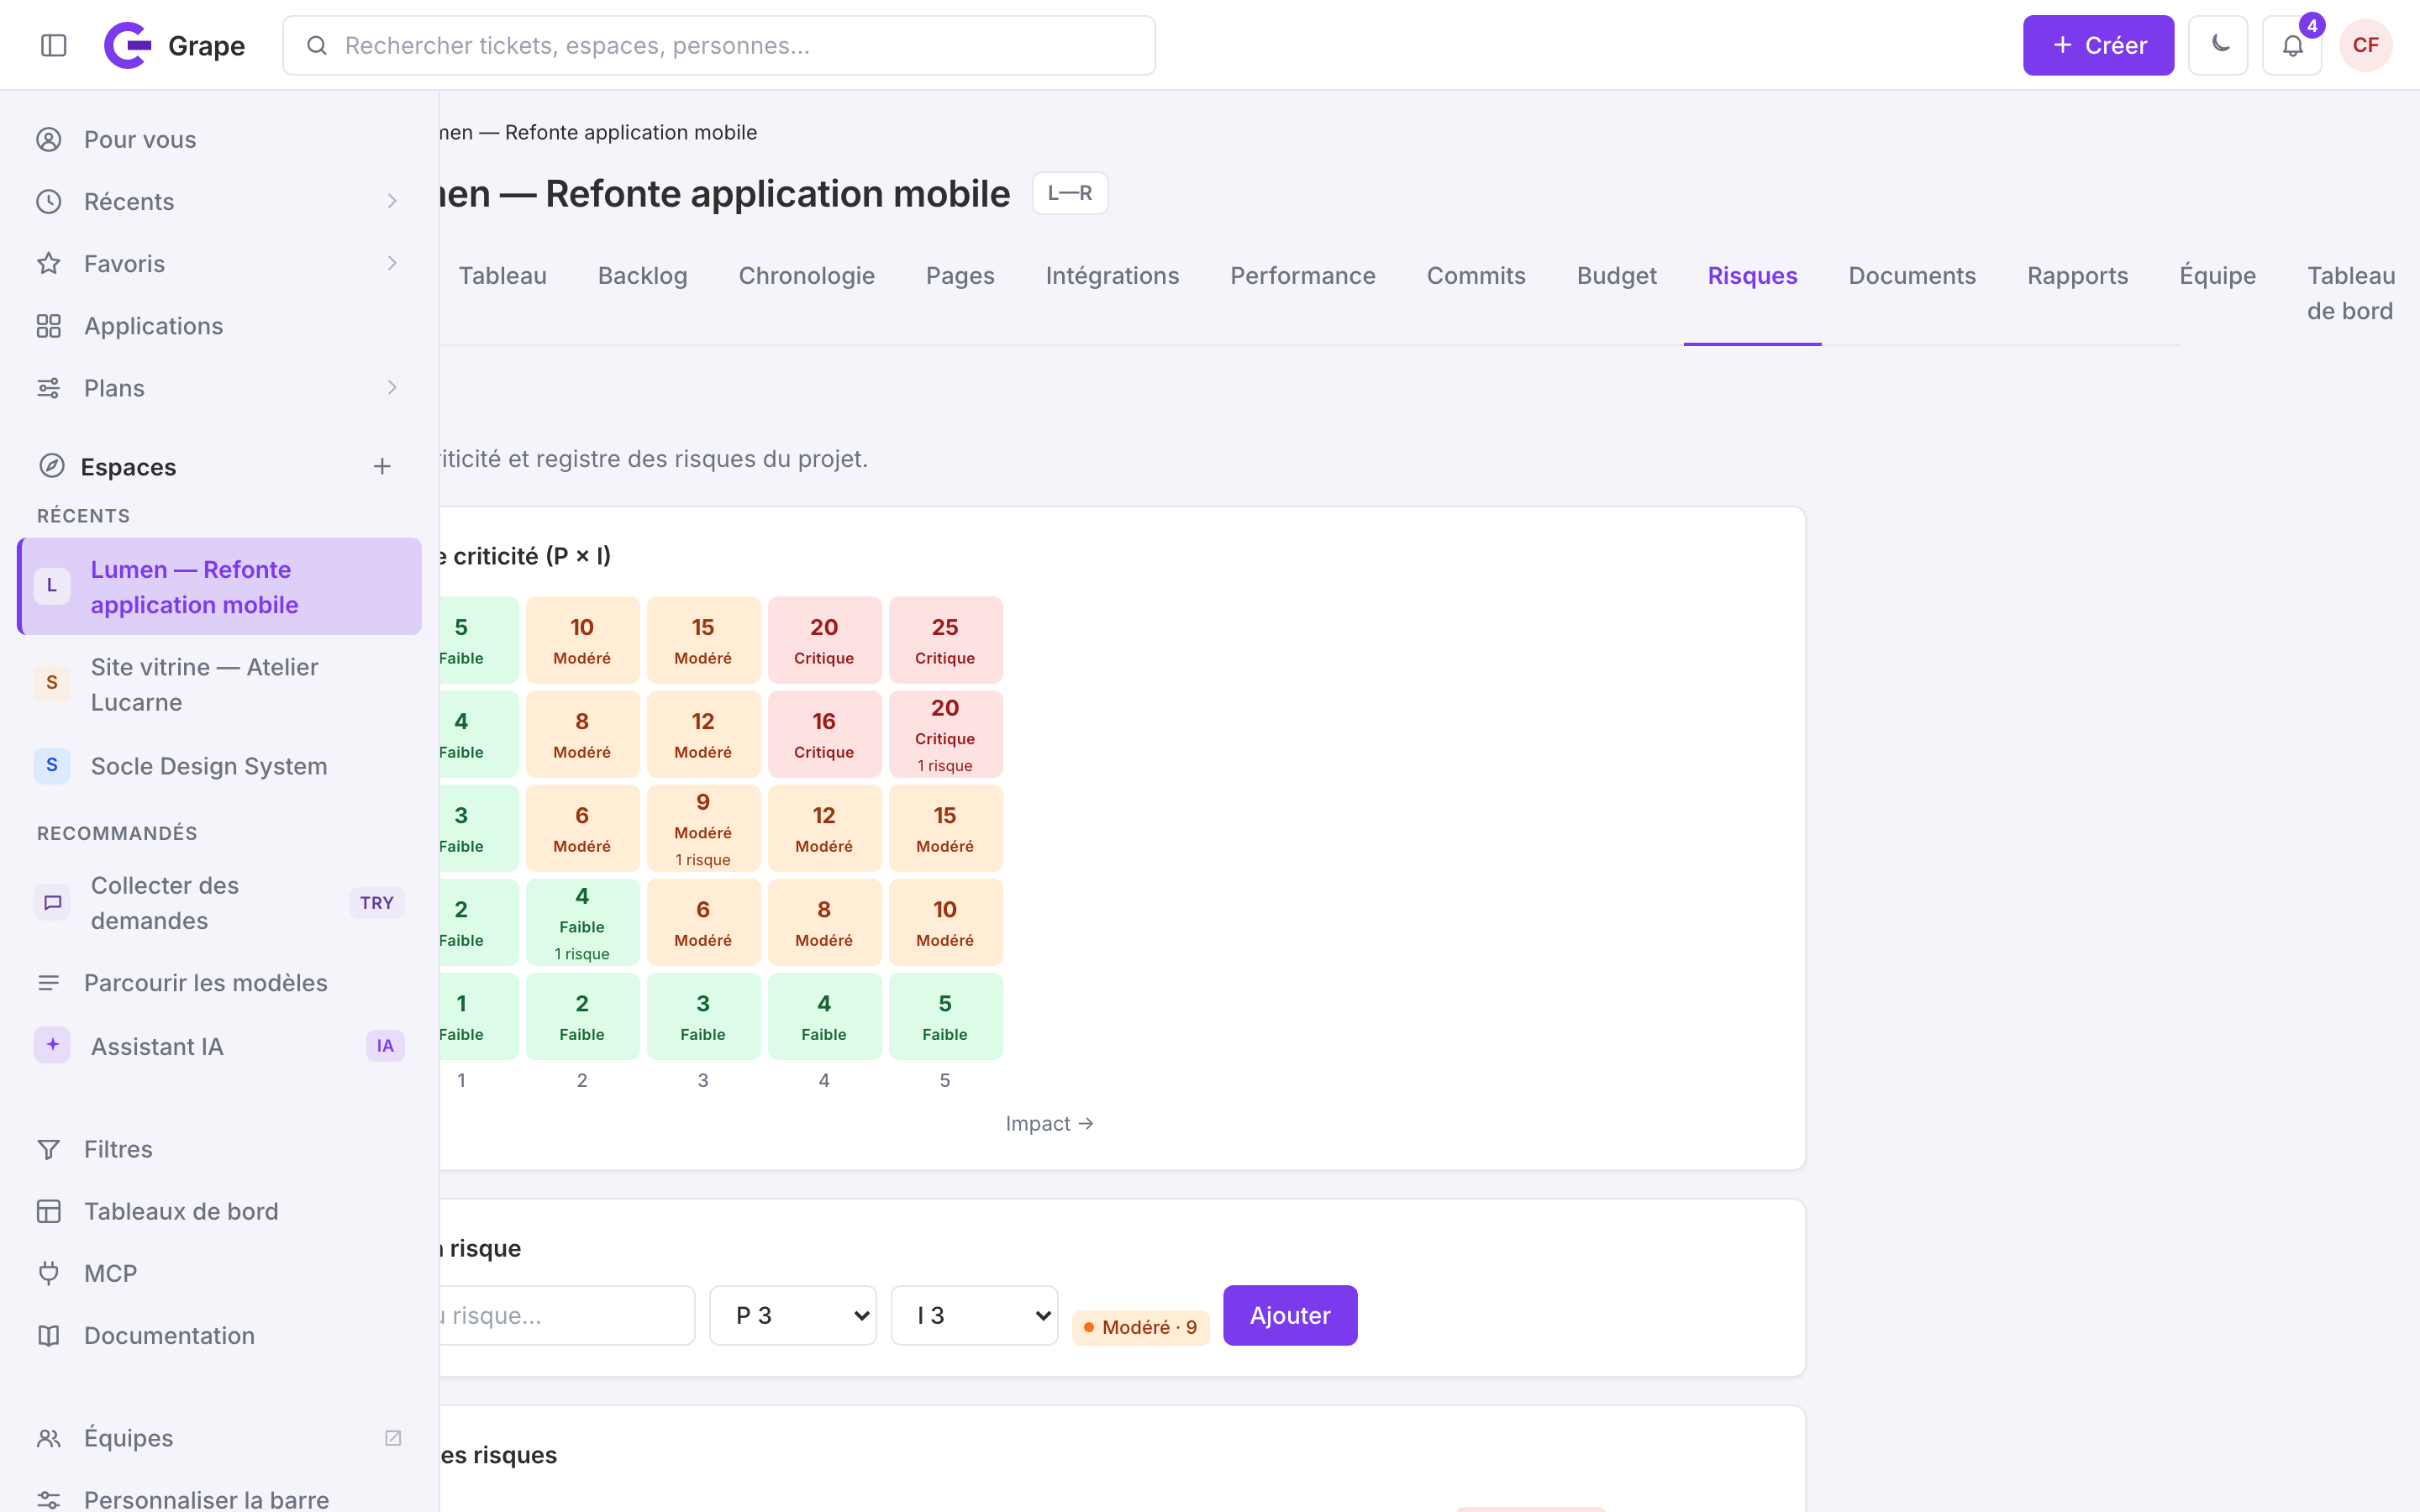Screen dimensions: 2420x1512
Task: Toggle dark mode moon icon
Action: (2217, 45)
